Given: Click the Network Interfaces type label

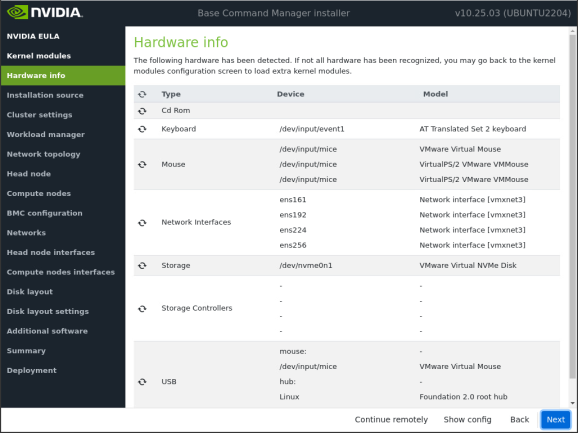Looking at the screenshot, I should (196, 222).
